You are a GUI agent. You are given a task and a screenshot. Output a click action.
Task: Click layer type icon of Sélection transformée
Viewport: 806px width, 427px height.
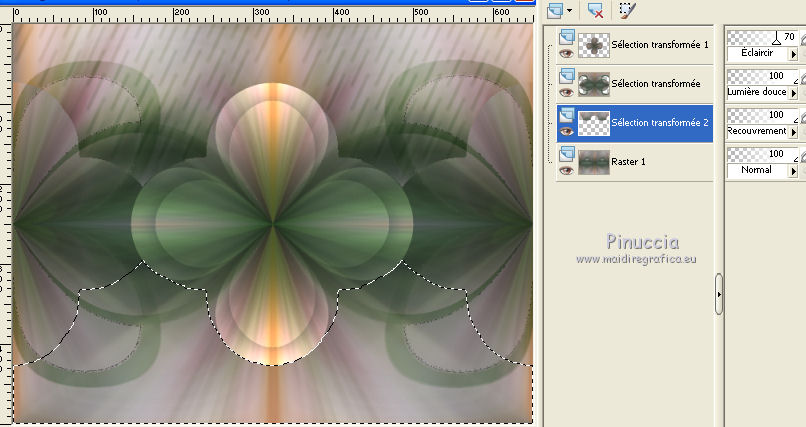coord(566,76)
